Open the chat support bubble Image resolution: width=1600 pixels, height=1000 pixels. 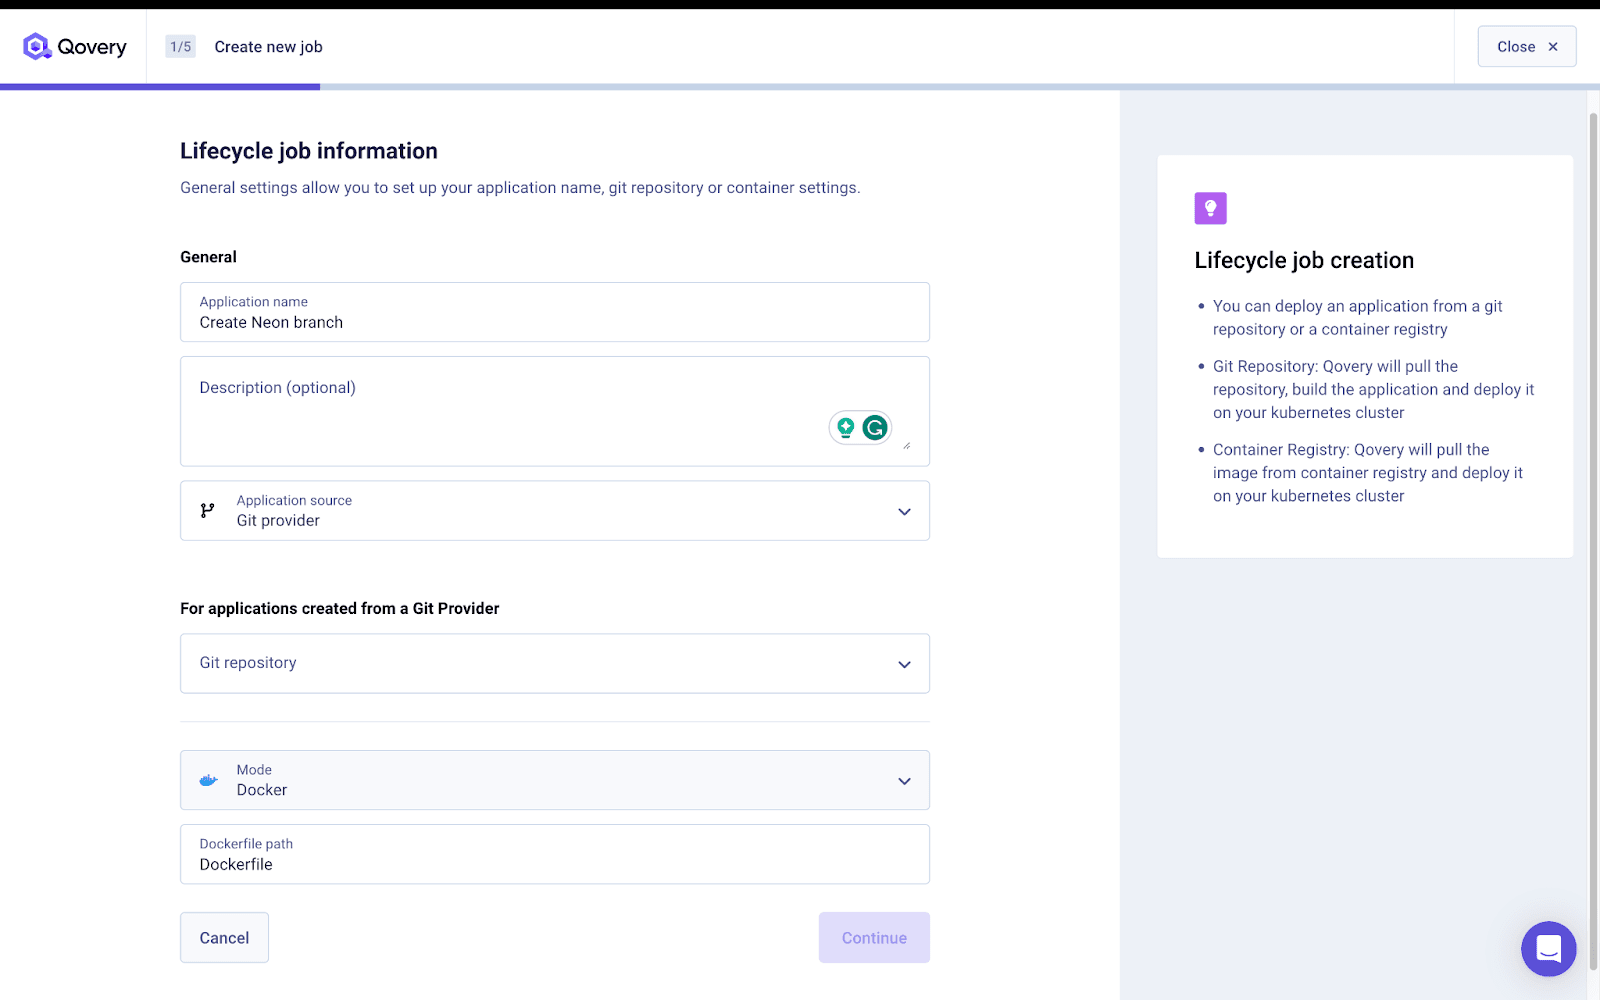tap(1548, 948)
